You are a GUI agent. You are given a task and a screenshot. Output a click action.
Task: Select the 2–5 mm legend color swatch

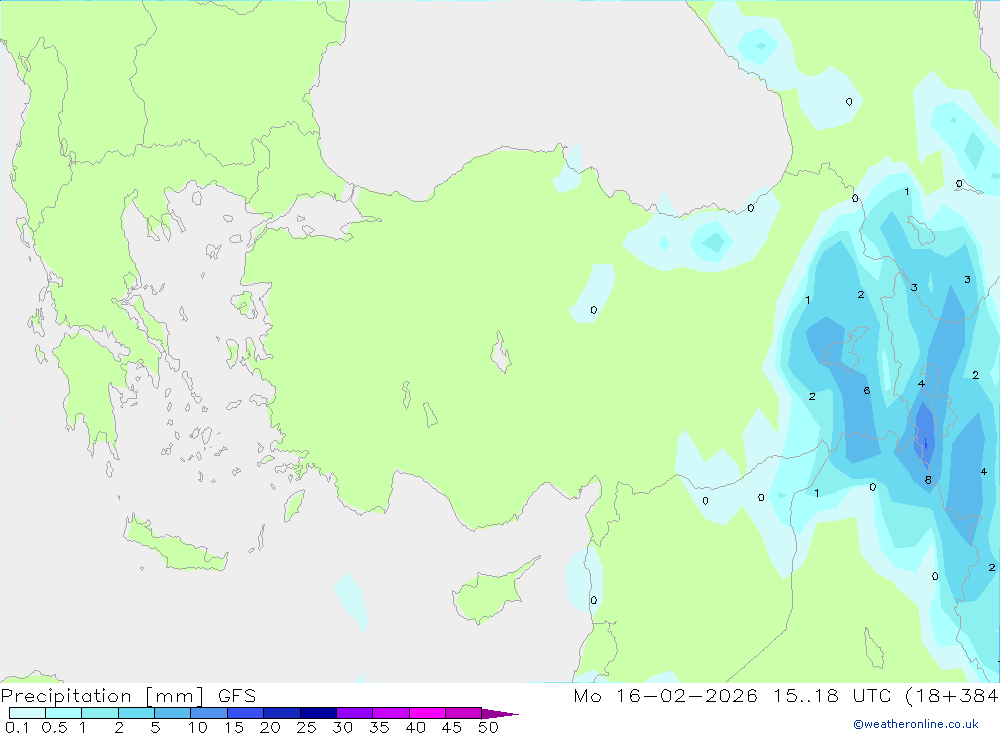coord(136,713)
